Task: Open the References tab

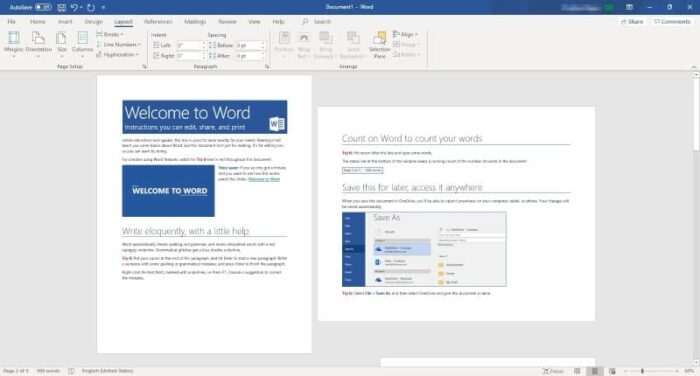Action: point(158,21)
